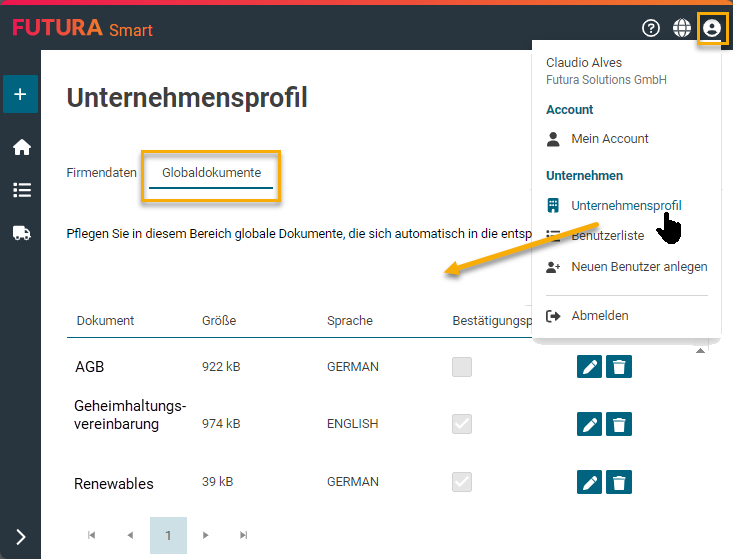Jump to last page in pagination
733x559 pixels.
(243, 536)
